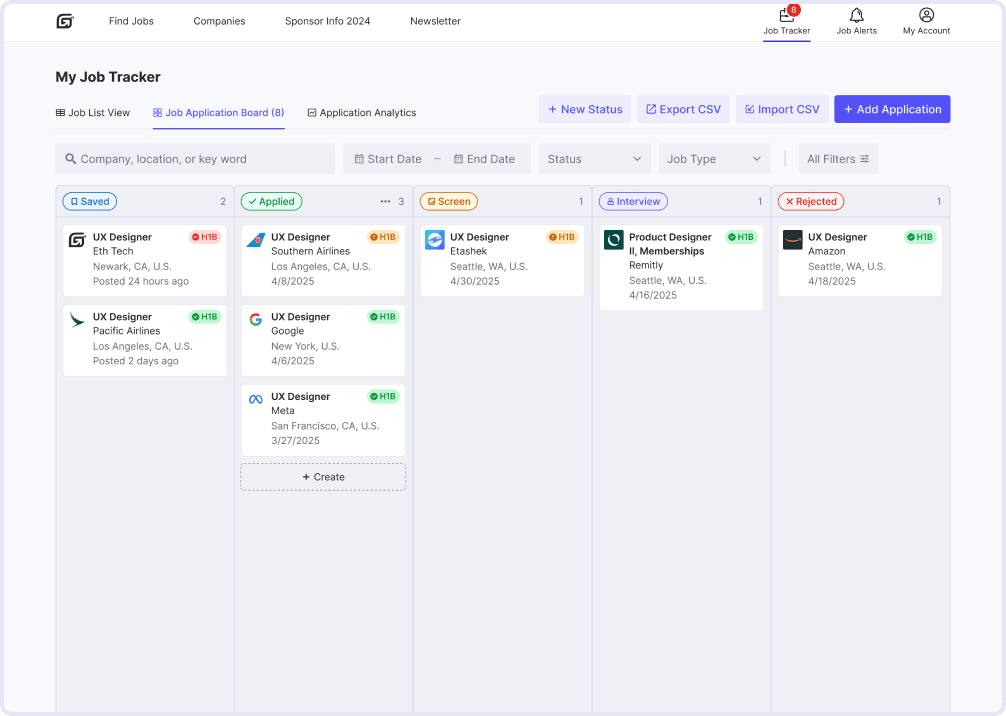This screenshot has width=1006, height=716.
Task: Click the Start Date calendar icon
Action: [359, 158]
